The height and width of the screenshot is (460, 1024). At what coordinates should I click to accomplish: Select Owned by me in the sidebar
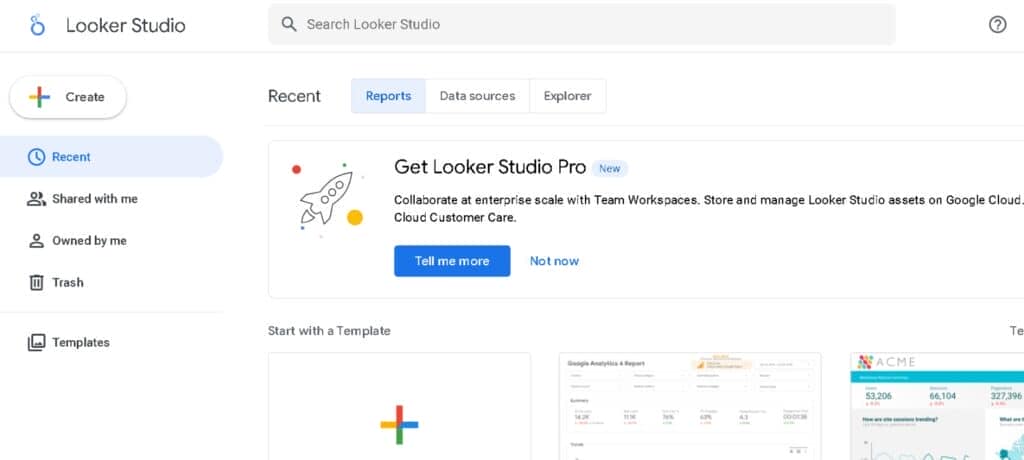tap(89, 241)
